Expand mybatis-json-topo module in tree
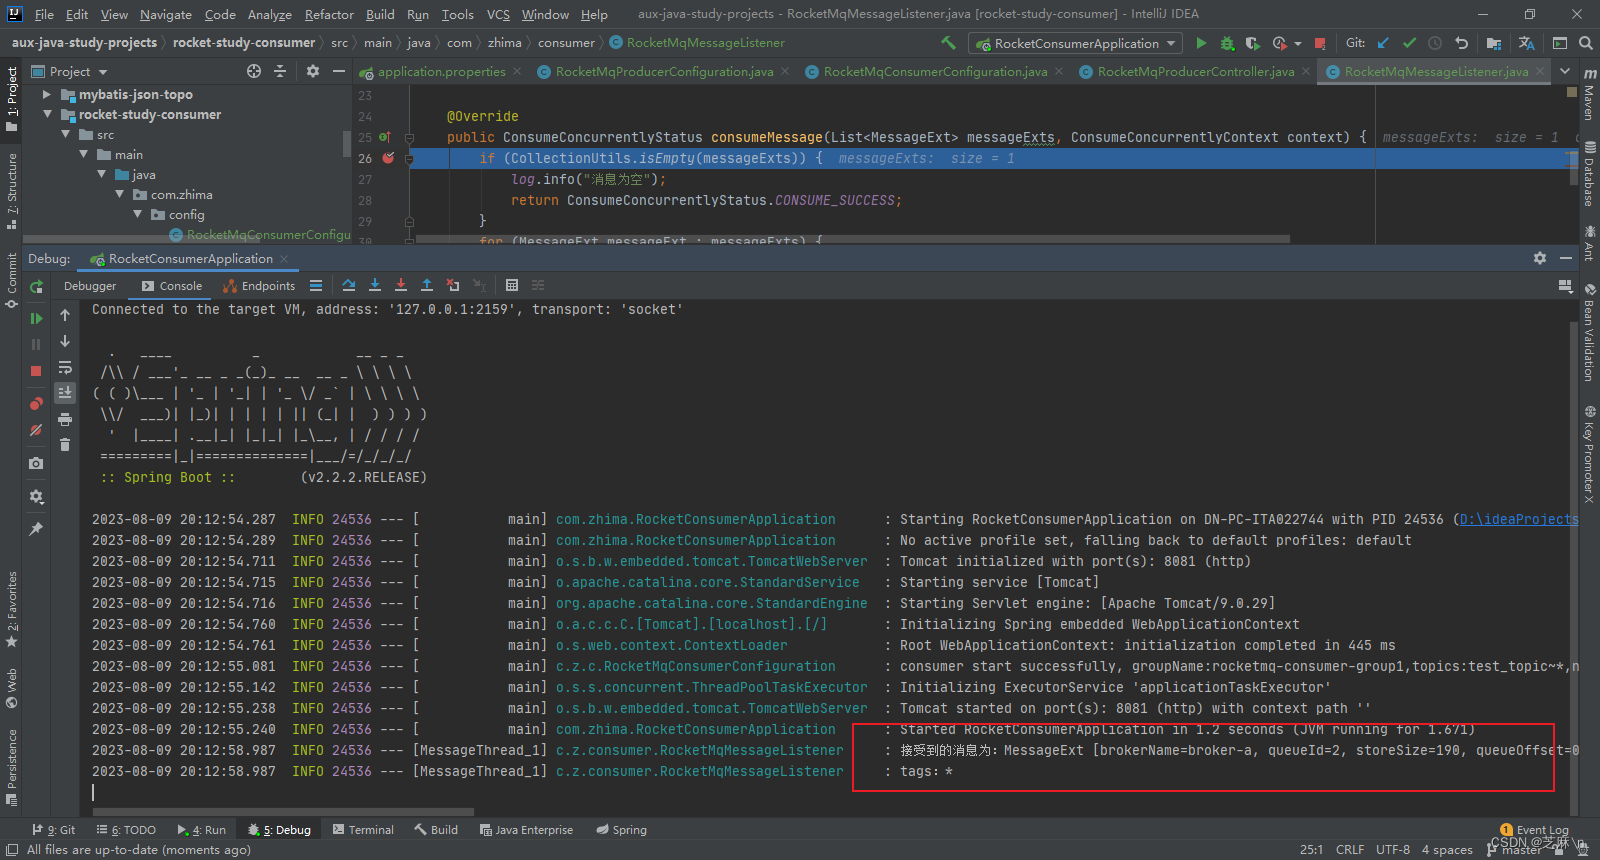Viewport: 1600px width, 860px height. click(x=46, y=94)
